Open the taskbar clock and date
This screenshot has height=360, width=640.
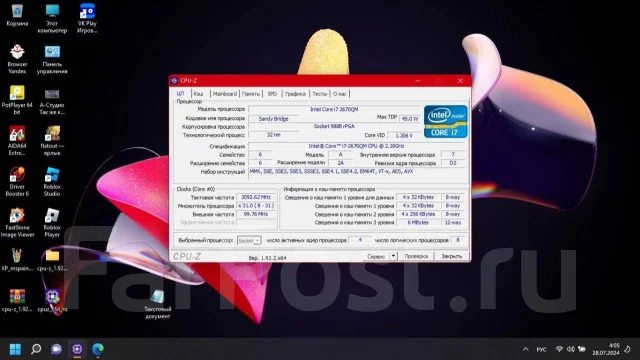coord(606,349)
